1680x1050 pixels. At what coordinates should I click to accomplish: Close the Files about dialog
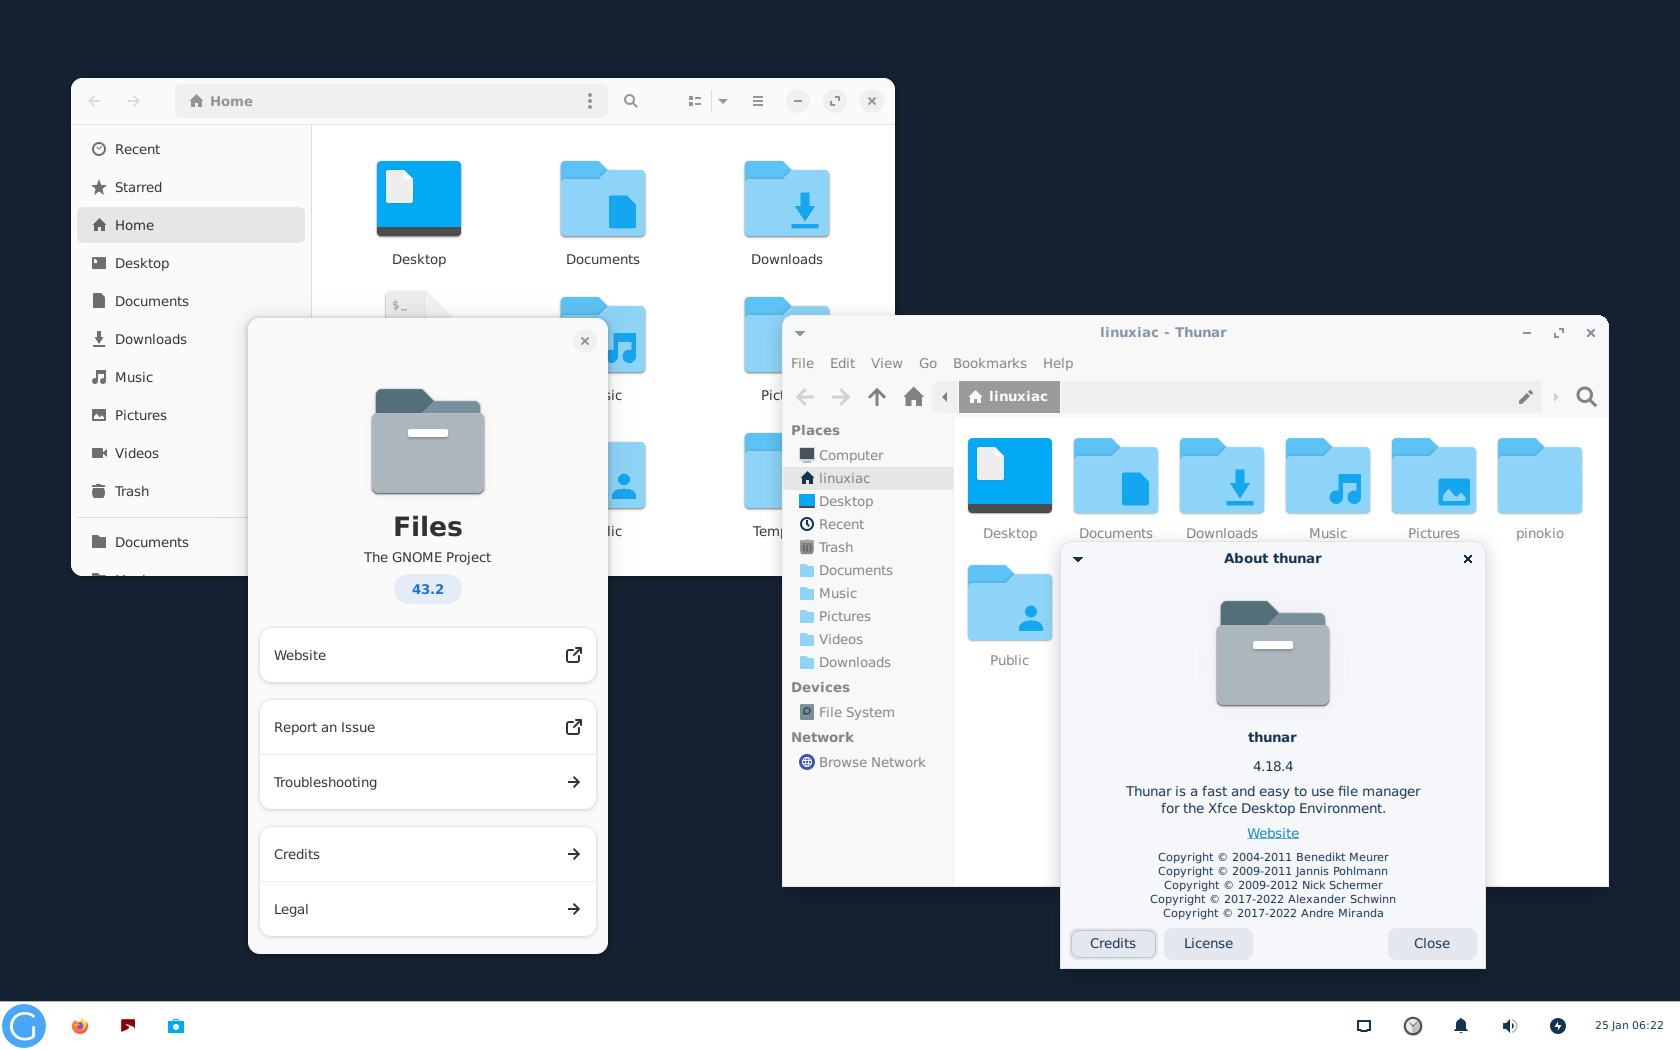(585, 341)
